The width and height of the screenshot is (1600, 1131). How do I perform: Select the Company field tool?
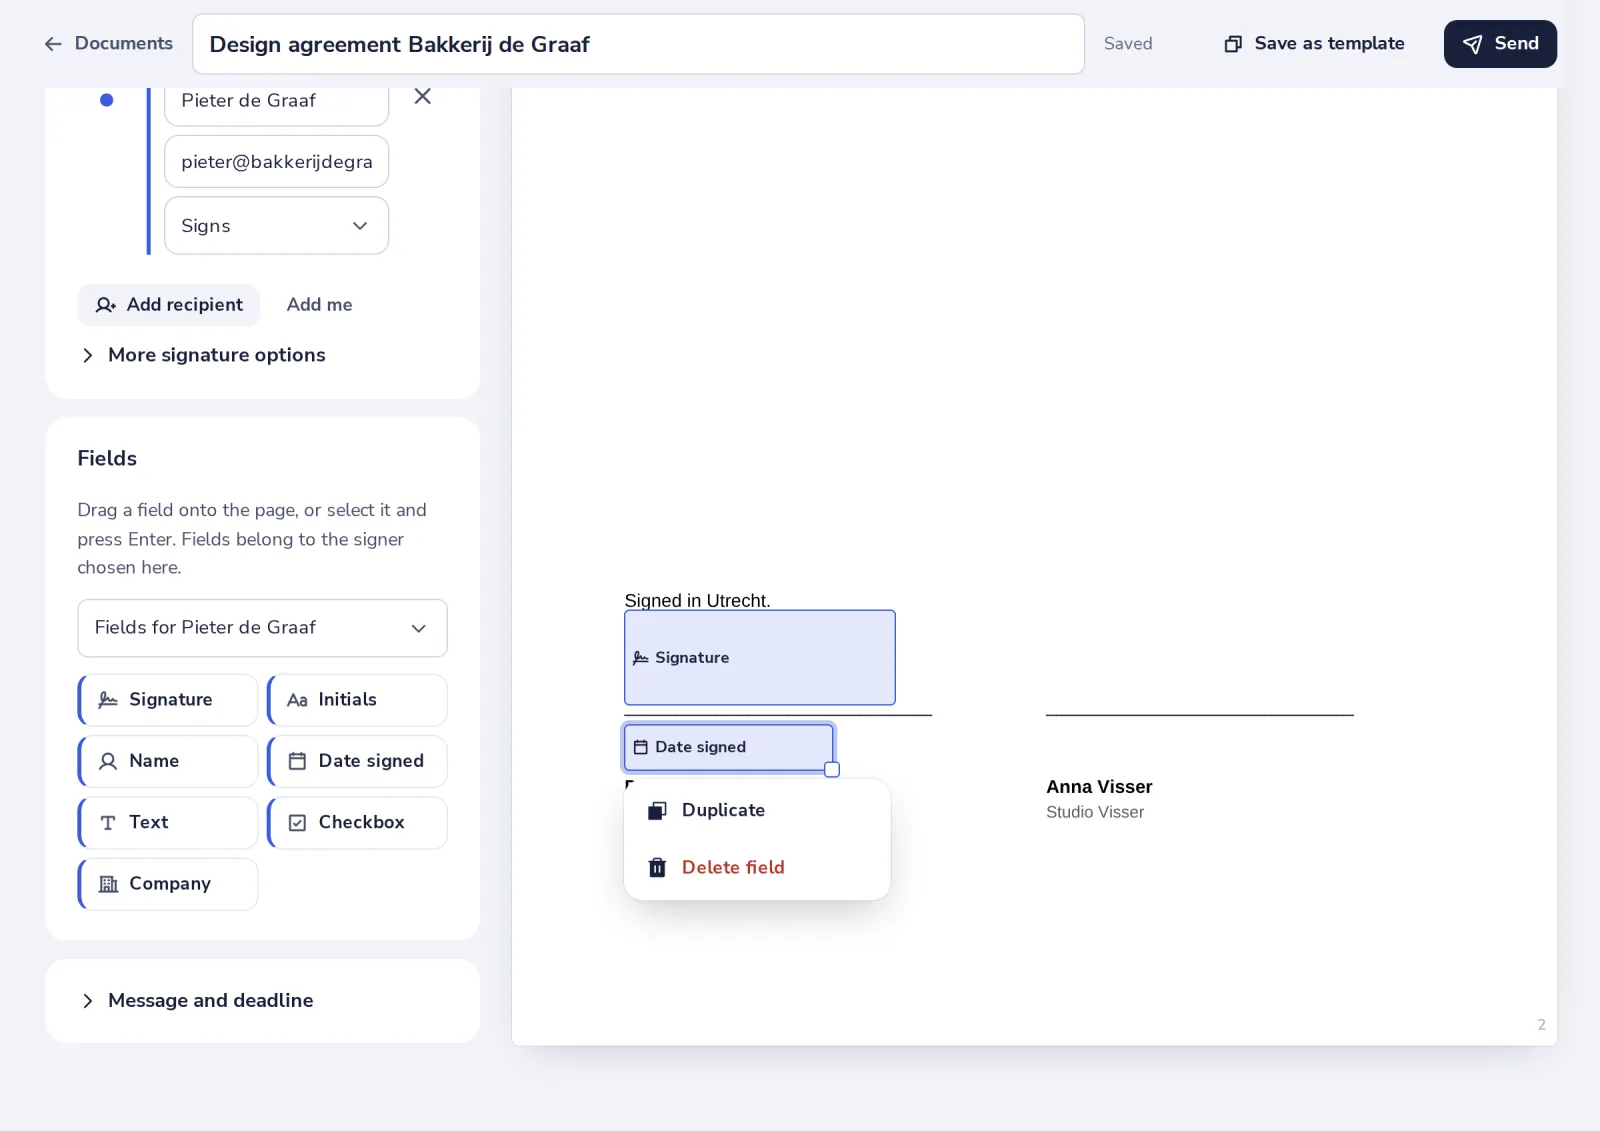tap(168, 884)
